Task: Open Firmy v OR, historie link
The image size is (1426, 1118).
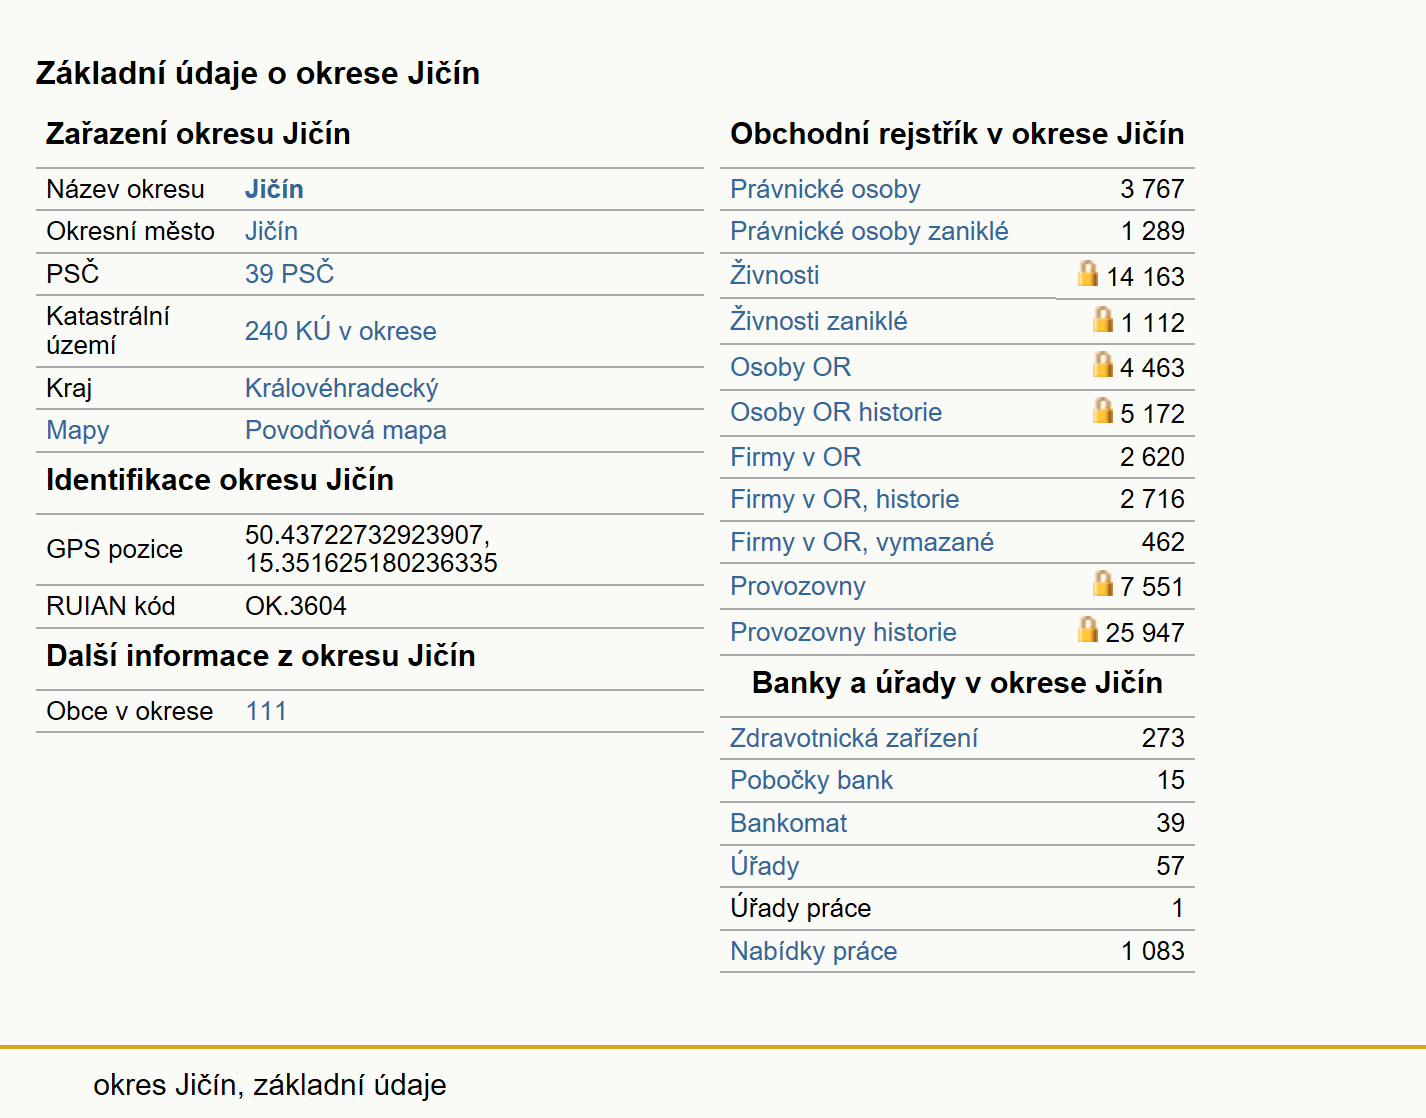Action: 844,499
